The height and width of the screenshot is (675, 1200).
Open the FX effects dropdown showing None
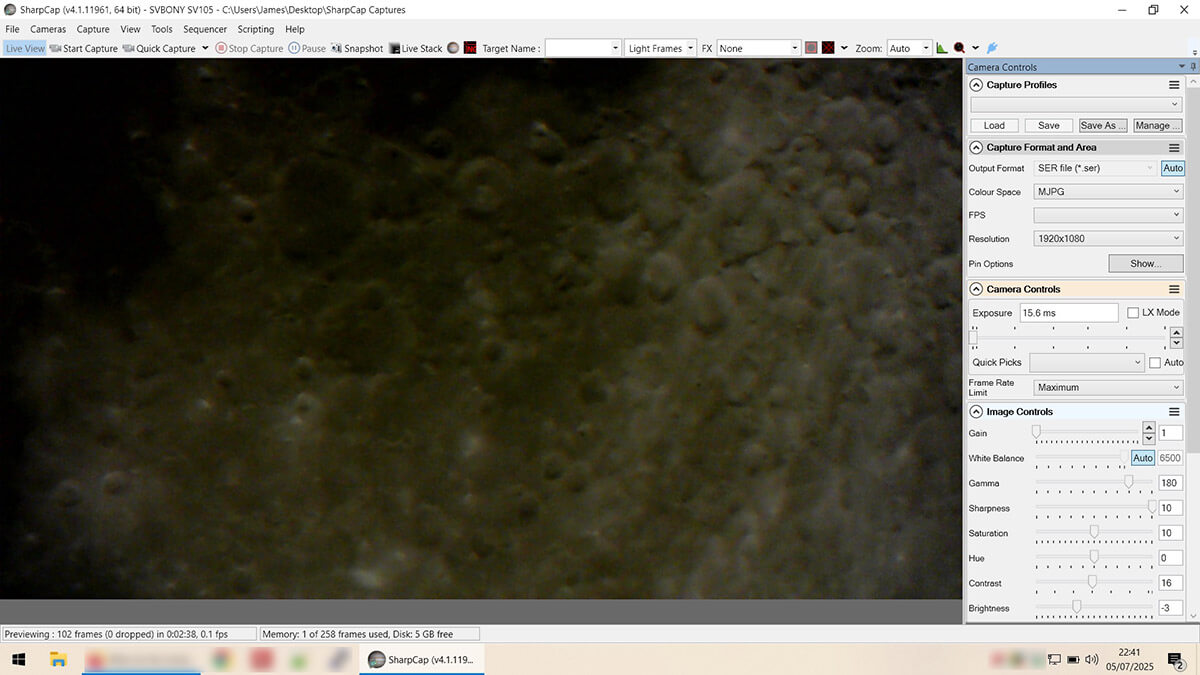(759, 48)
